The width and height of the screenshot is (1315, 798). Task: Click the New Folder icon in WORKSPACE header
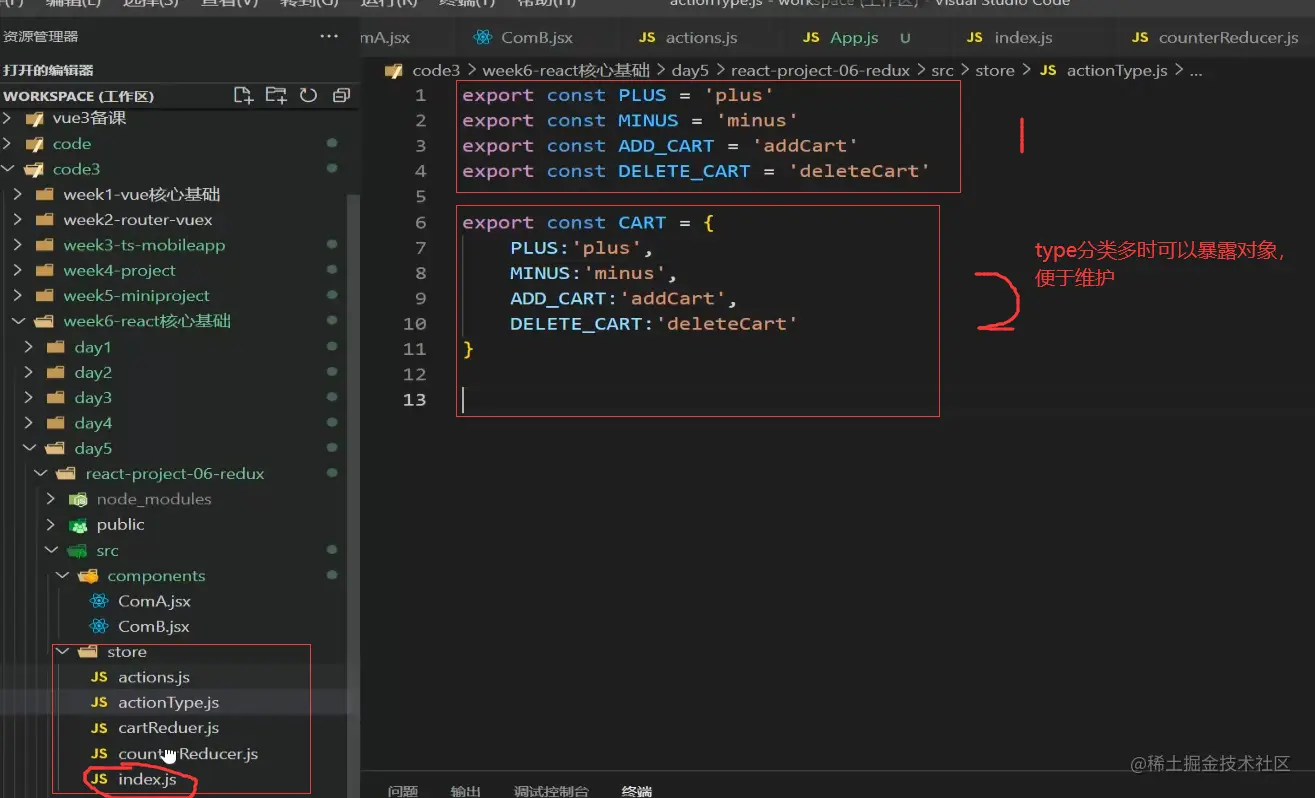(x=276, y=95)
